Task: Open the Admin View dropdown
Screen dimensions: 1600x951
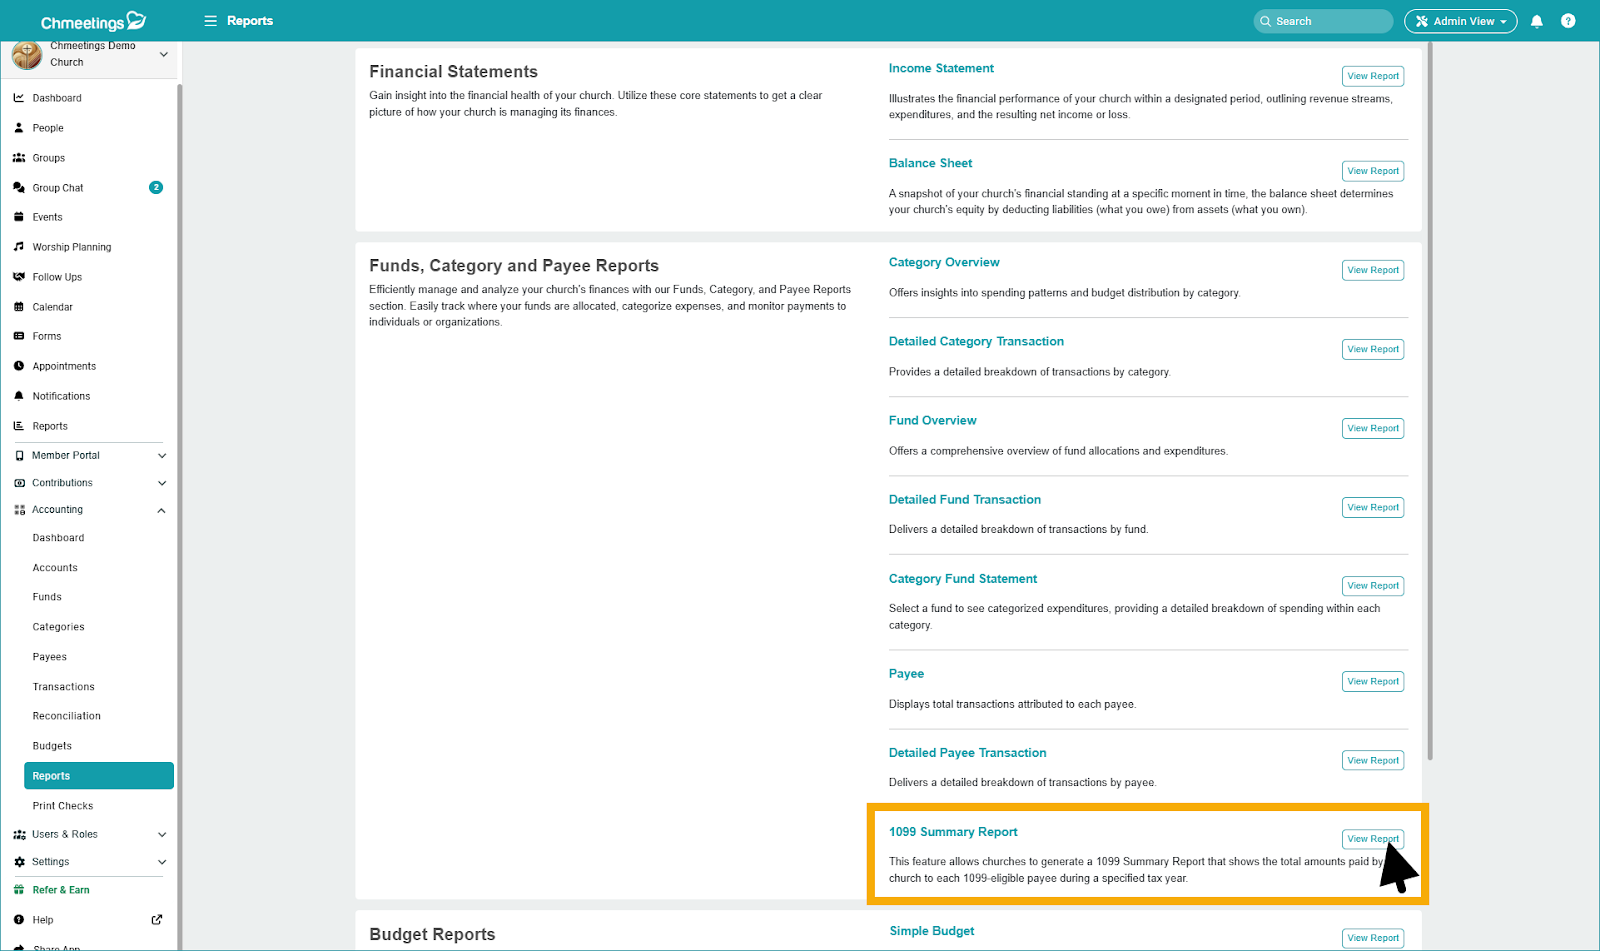Action: pyautogui.click(x=1460, y=21)
